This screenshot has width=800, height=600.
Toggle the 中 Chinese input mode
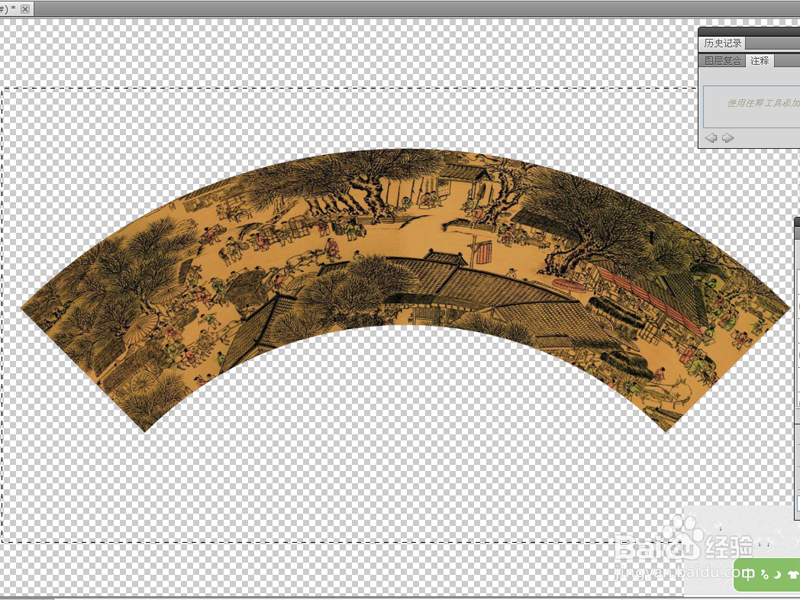[x=747, y=574]
